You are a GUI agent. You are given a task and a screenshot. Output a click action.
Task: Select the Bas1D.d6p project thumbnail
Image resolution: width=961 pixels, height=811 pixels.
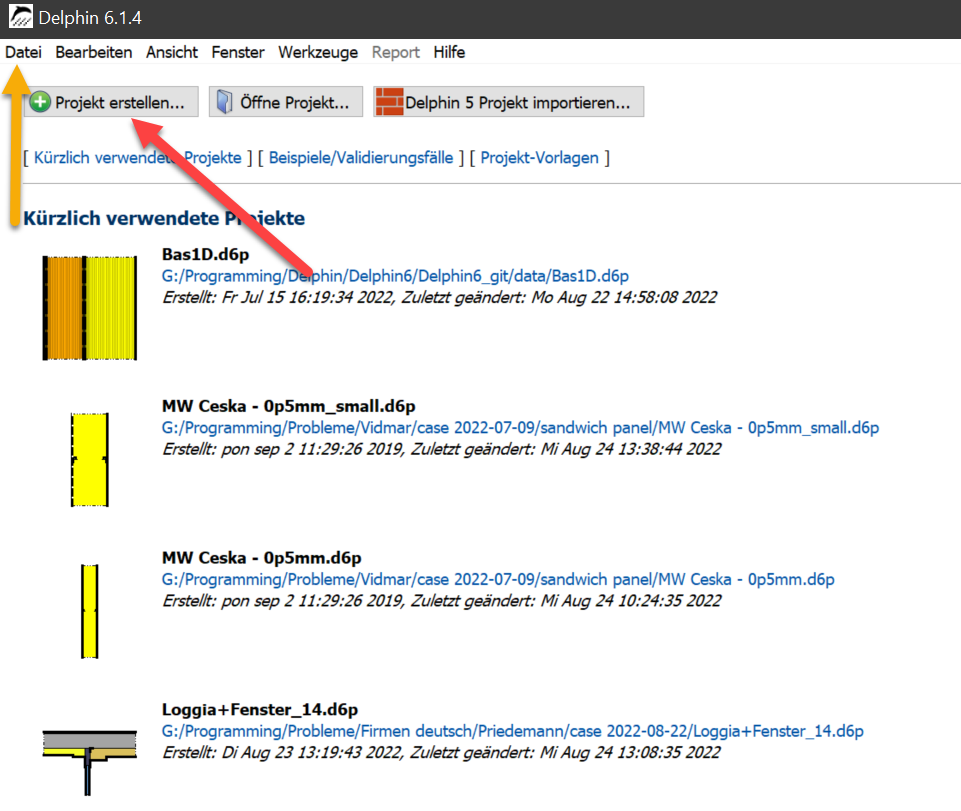pyautogui.click(x=89, y=308)
